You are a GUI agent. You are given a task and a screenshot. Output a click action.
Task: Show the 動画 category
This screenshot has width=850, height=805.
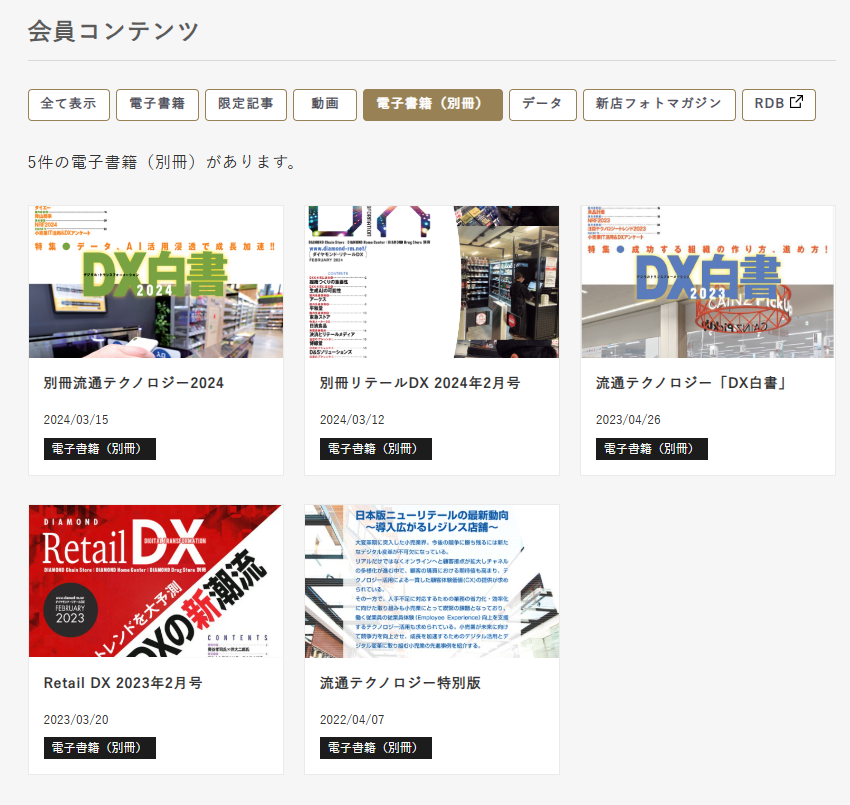point(325,104)
